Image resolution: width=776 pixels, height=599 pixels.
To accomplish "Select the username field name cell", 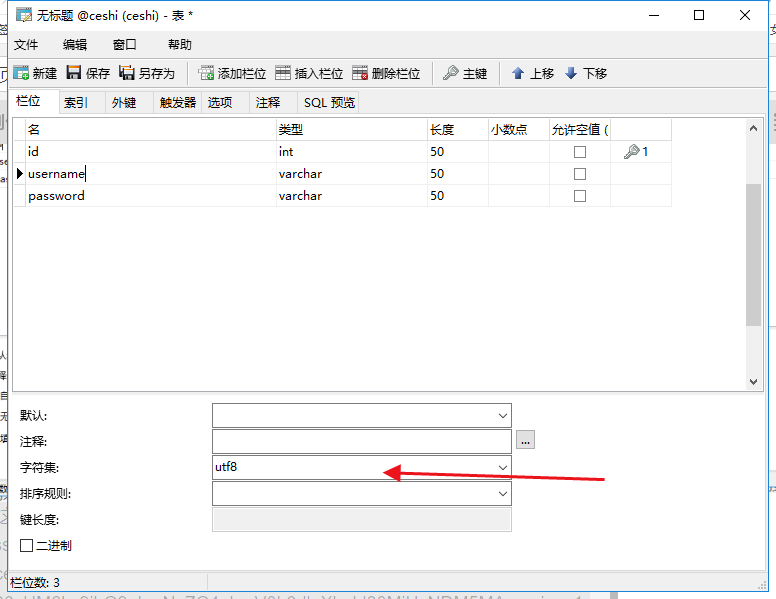I will pyautogui.click(x=151, y=174).
